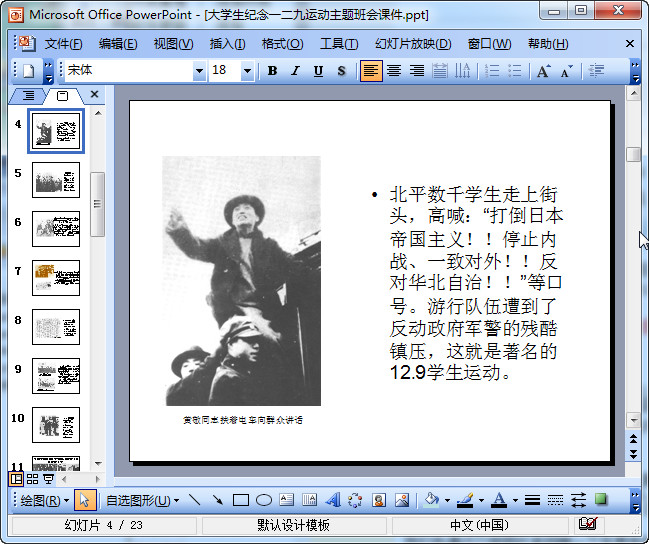Close the slide thumbnails pane

pos(94,94)
